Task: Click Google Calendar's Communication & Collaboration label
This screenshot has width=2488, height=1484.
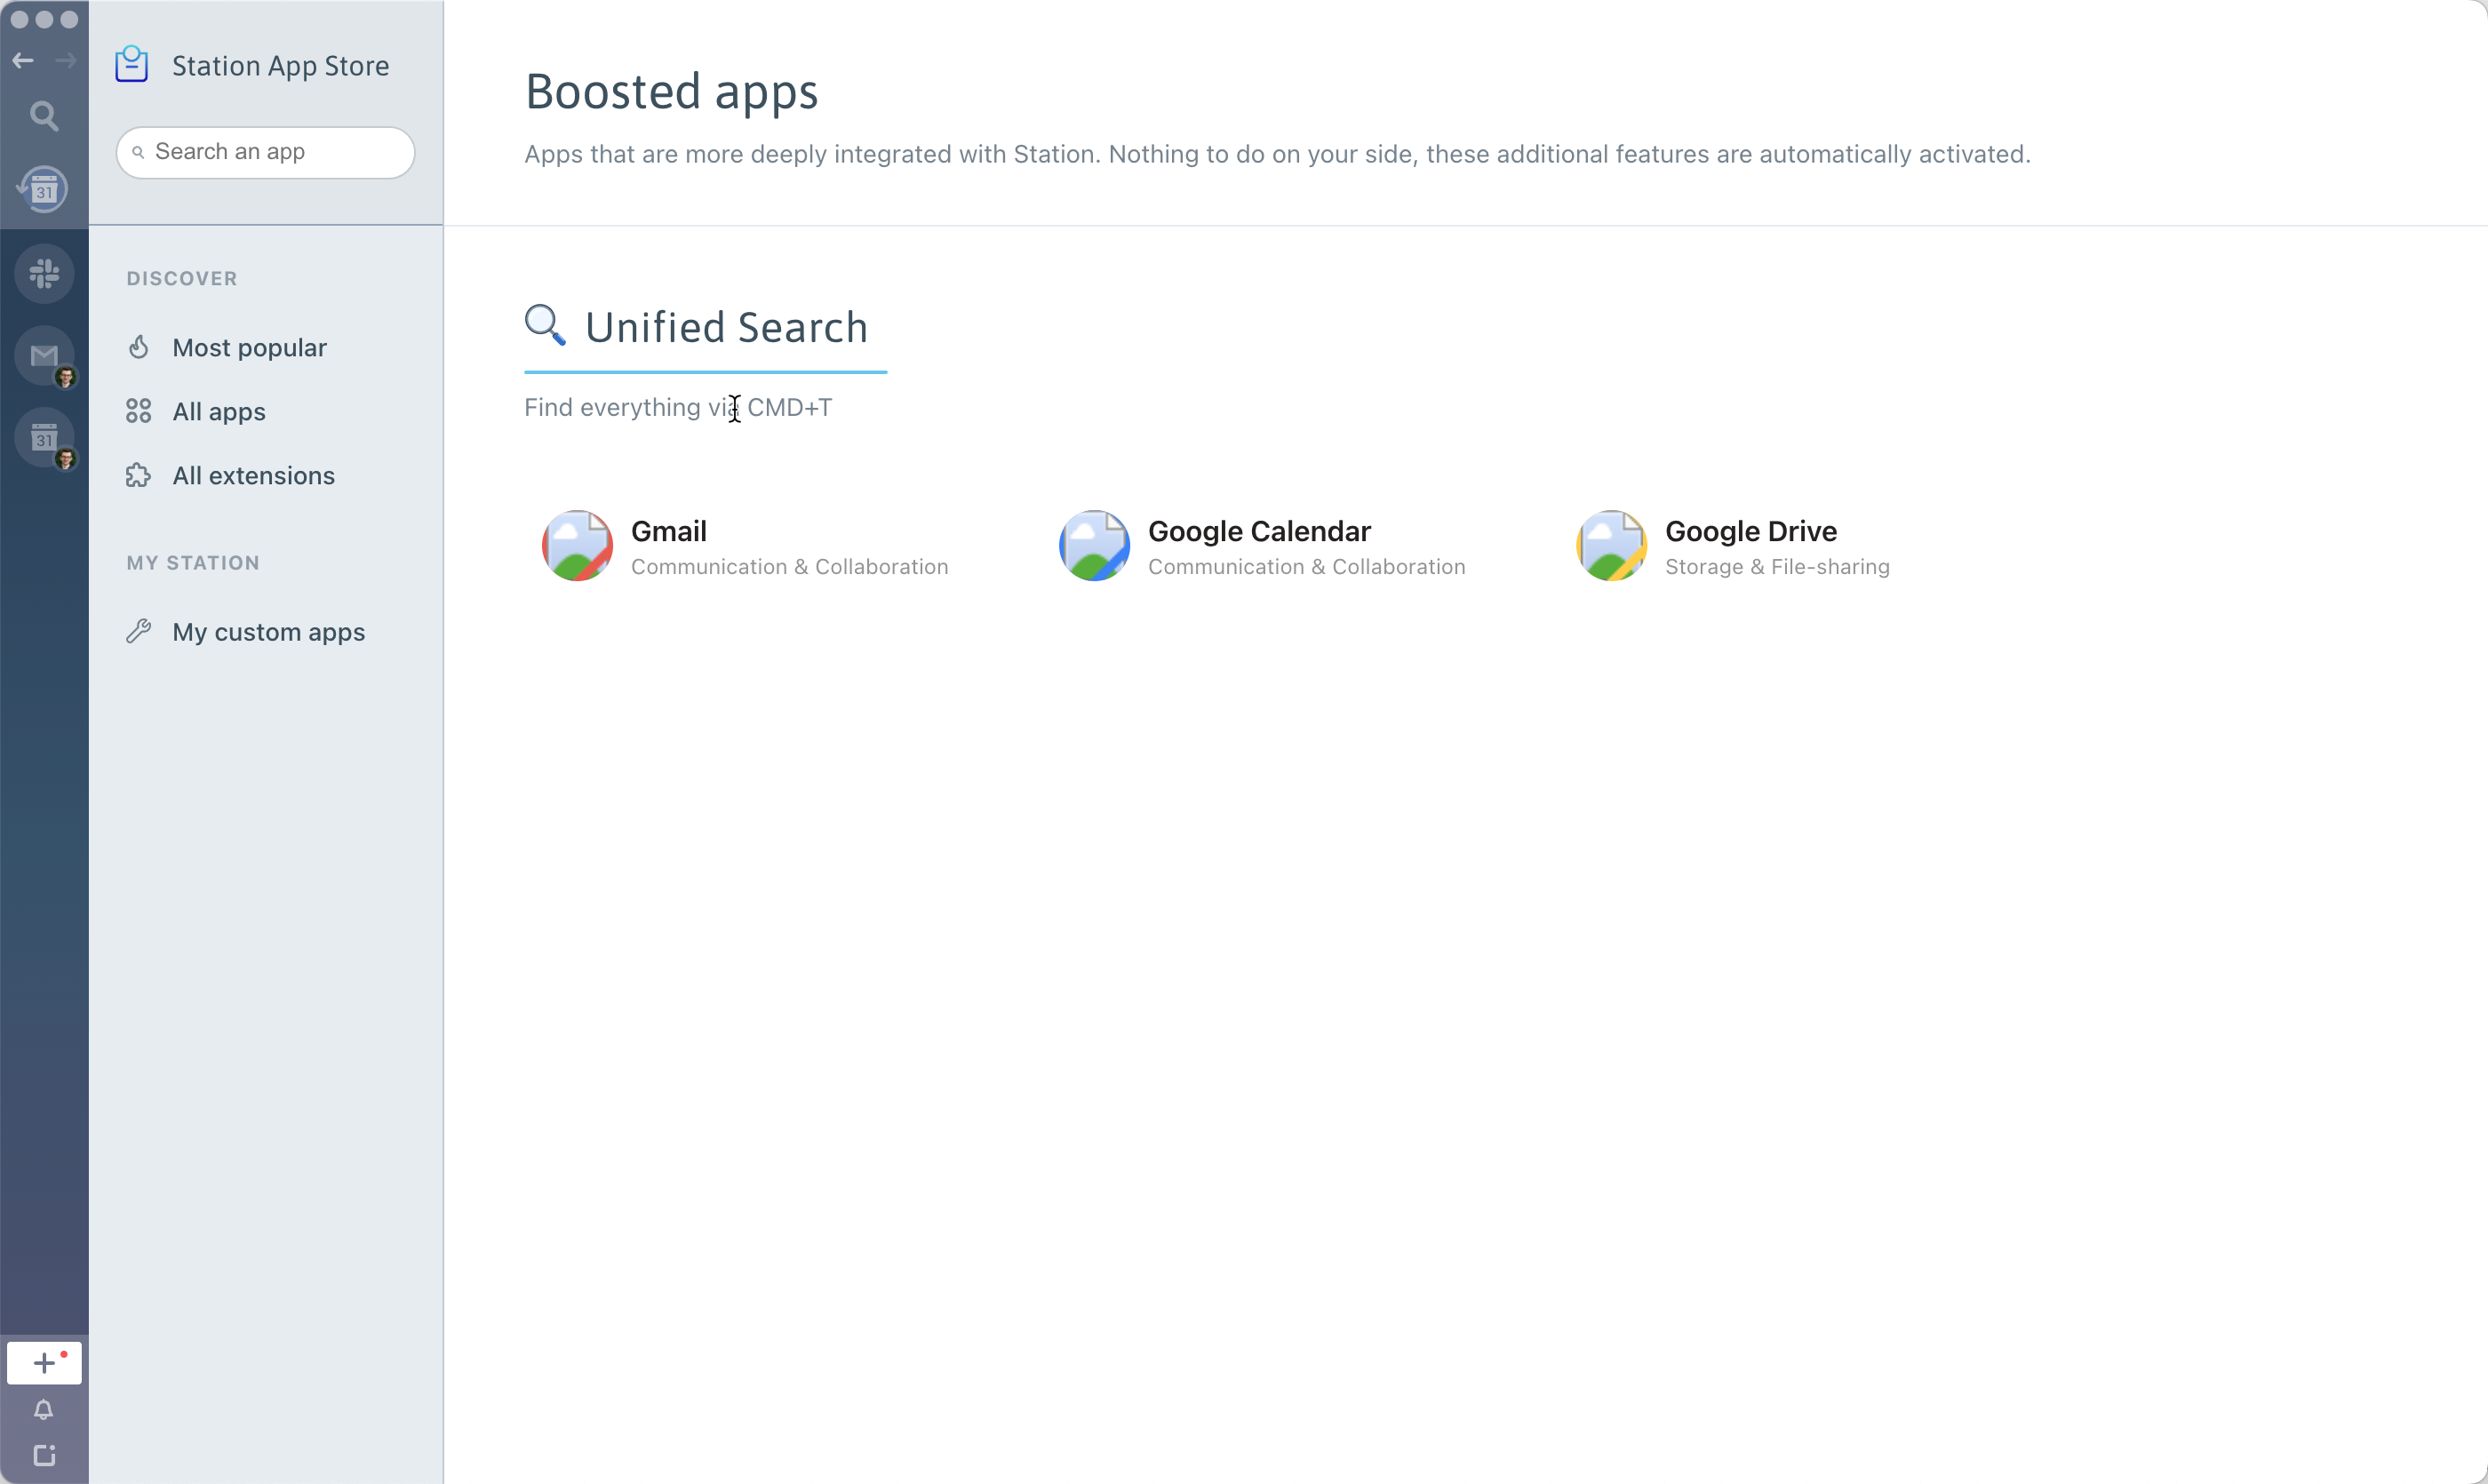Action: (1307, 567)
